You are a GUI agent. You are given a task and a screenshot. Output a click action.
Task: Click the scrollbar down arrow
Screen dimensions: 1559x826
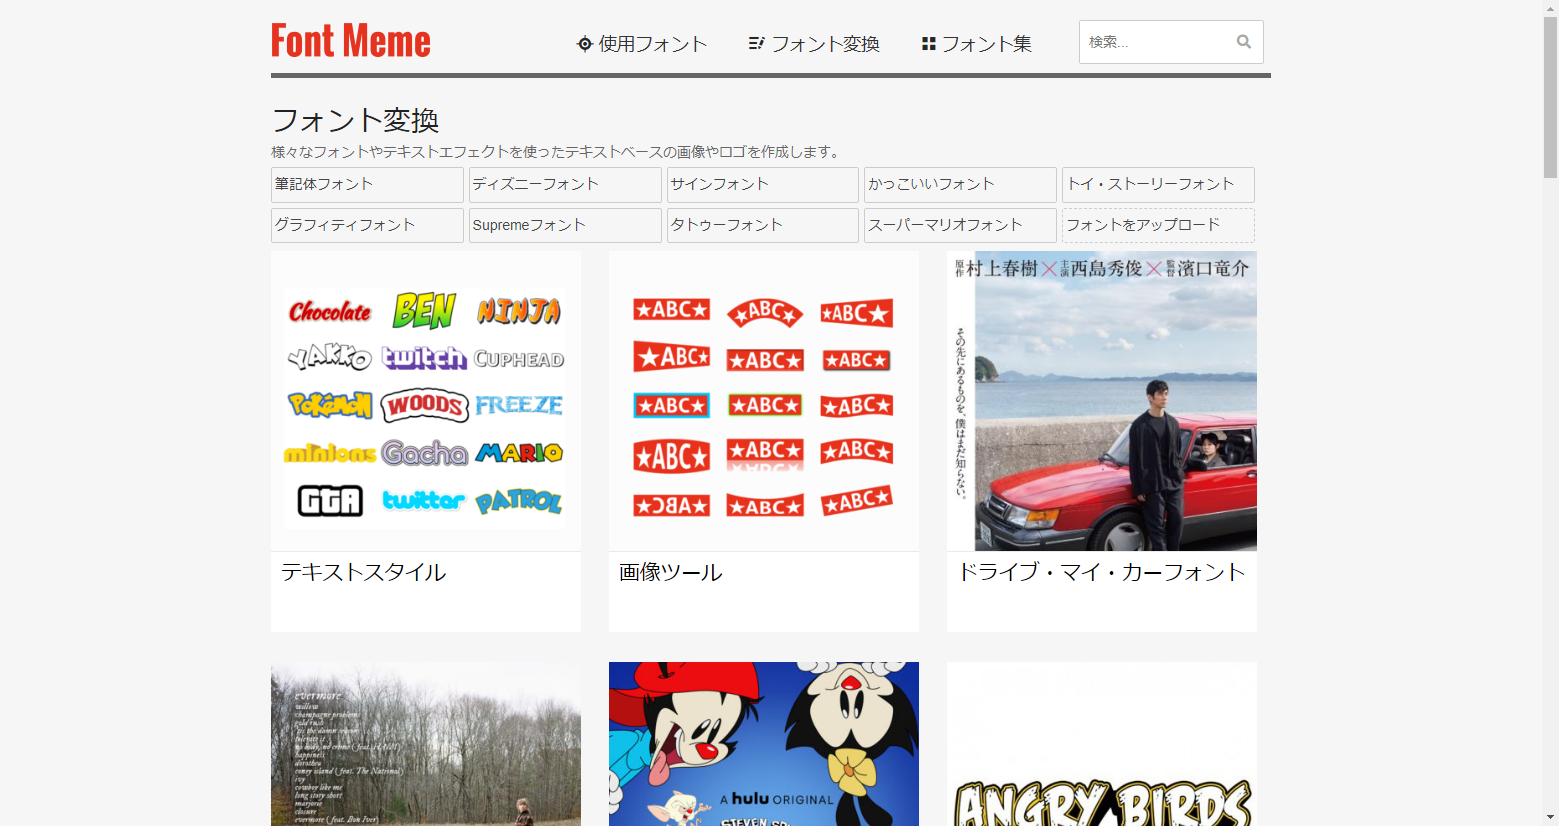1551,818
